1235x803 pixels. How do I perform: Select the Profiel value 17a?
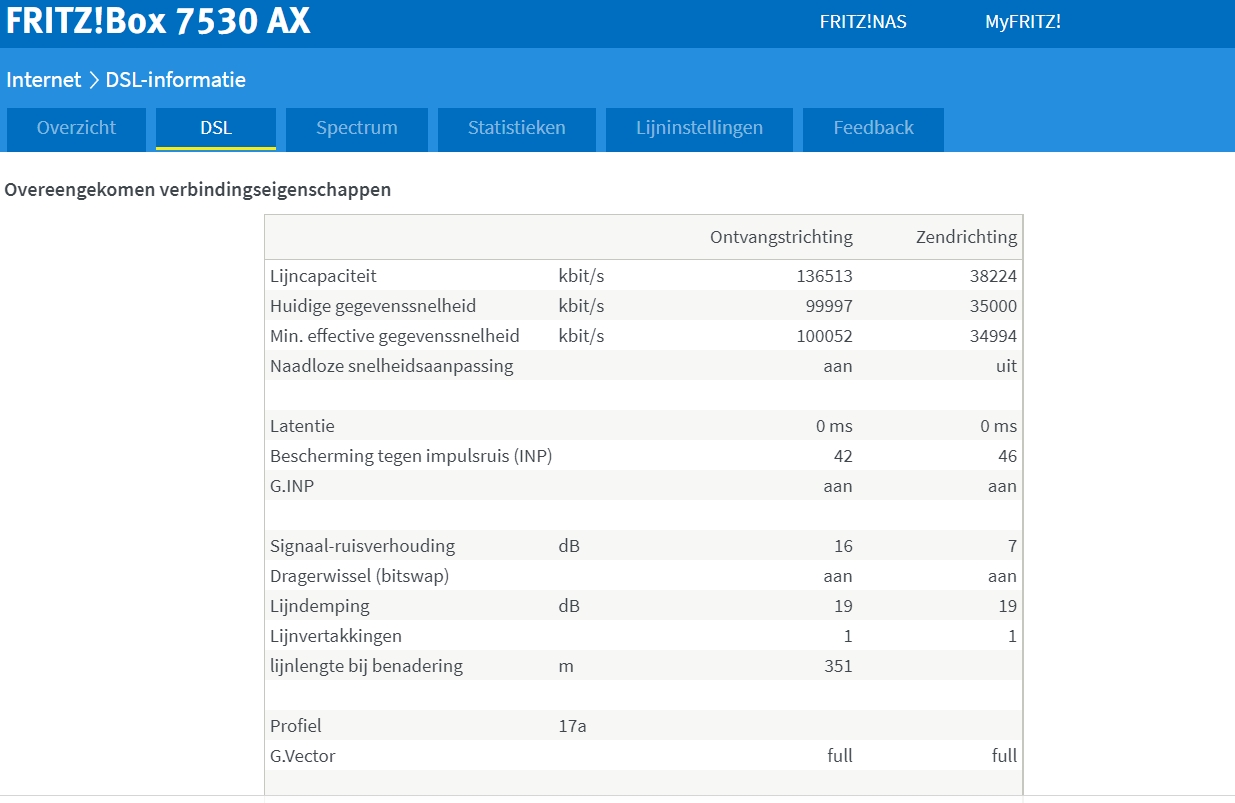pos(572,726)
